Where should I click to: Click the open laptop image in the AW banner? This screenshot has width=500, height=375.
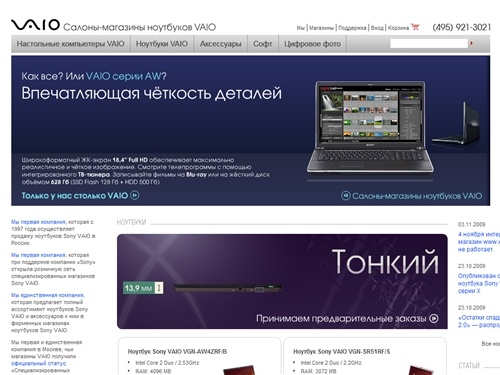[370, 127]
